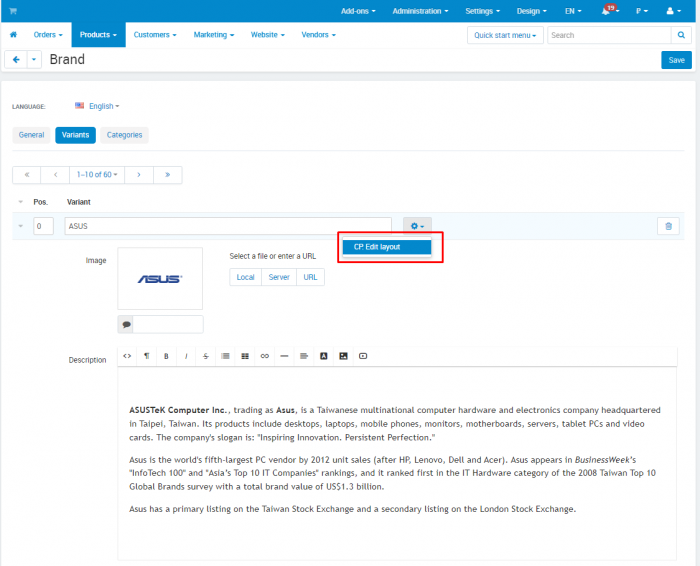Open the Administration menu

[x=420, y=11]
